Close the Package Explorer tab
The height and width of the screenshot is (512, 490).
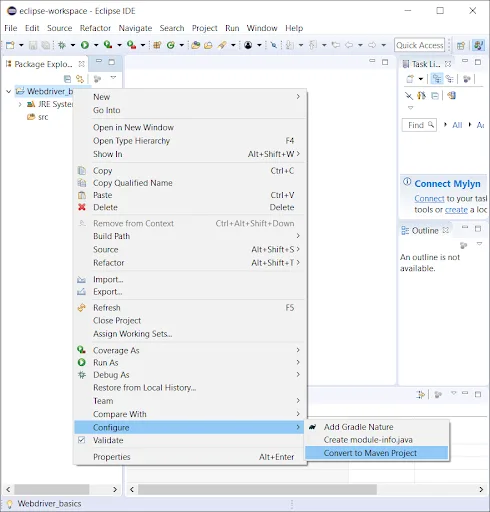pos(81,64)
